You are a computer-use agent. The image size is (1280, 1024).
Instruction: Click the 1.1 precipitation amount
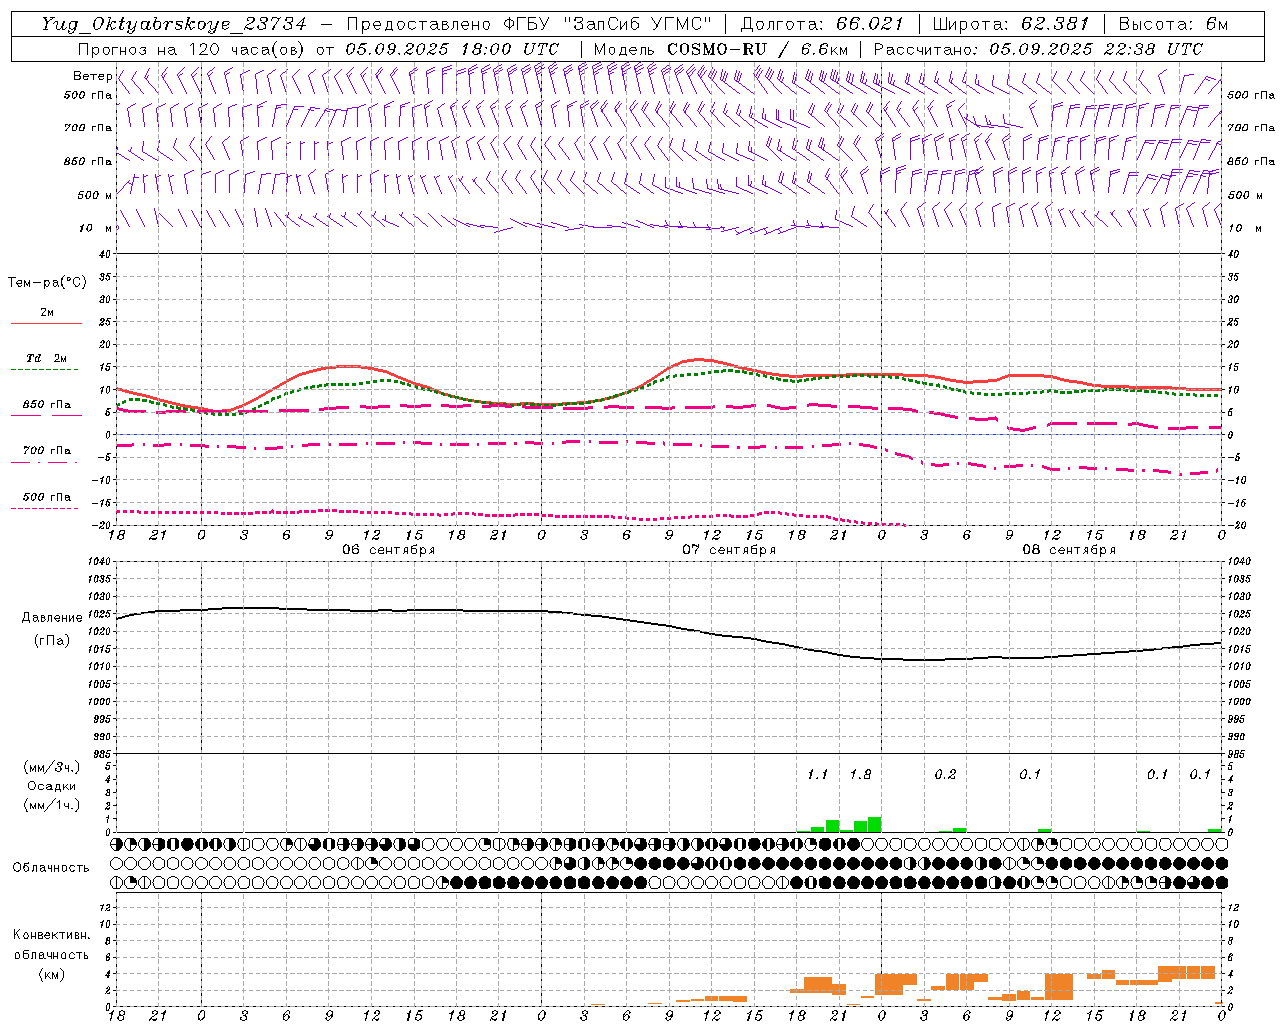[818, 775]
